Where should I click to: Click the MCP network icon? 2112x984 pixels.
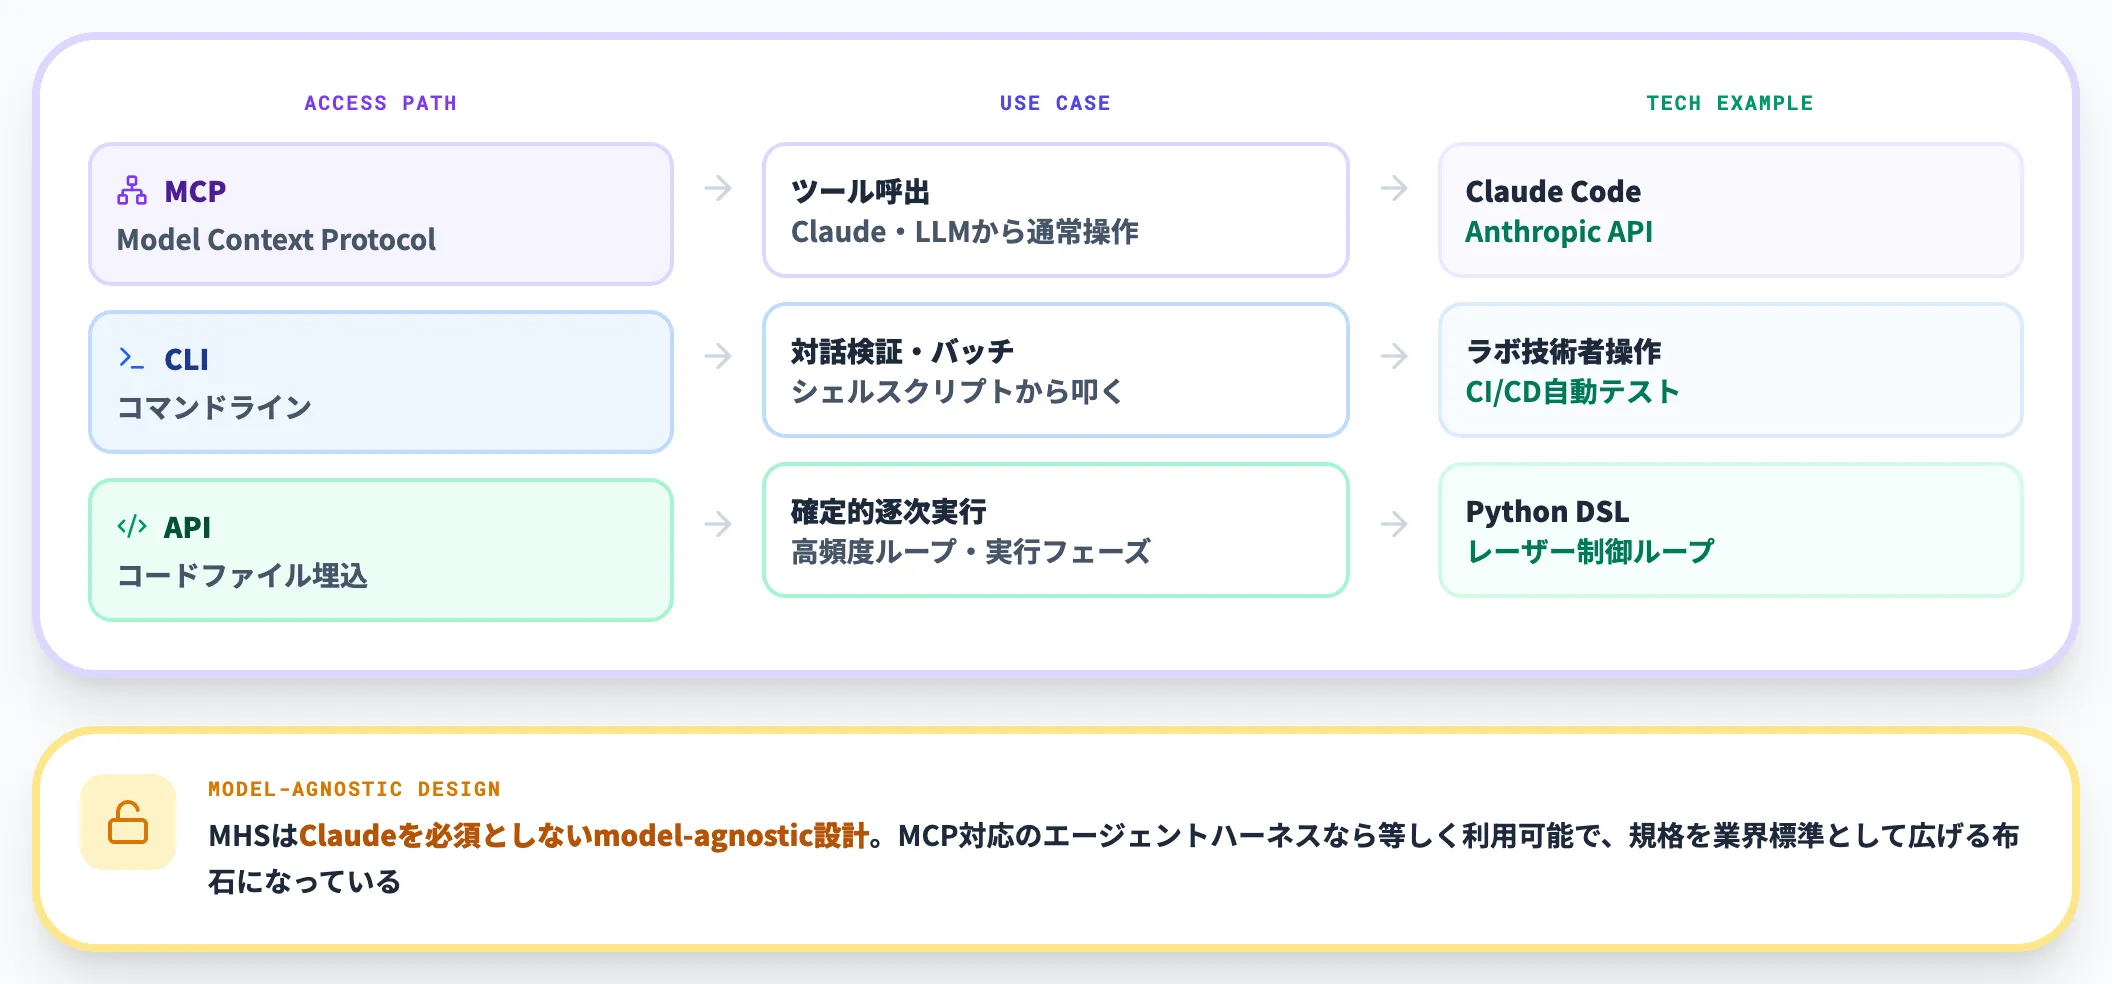[x=132, y=190]
